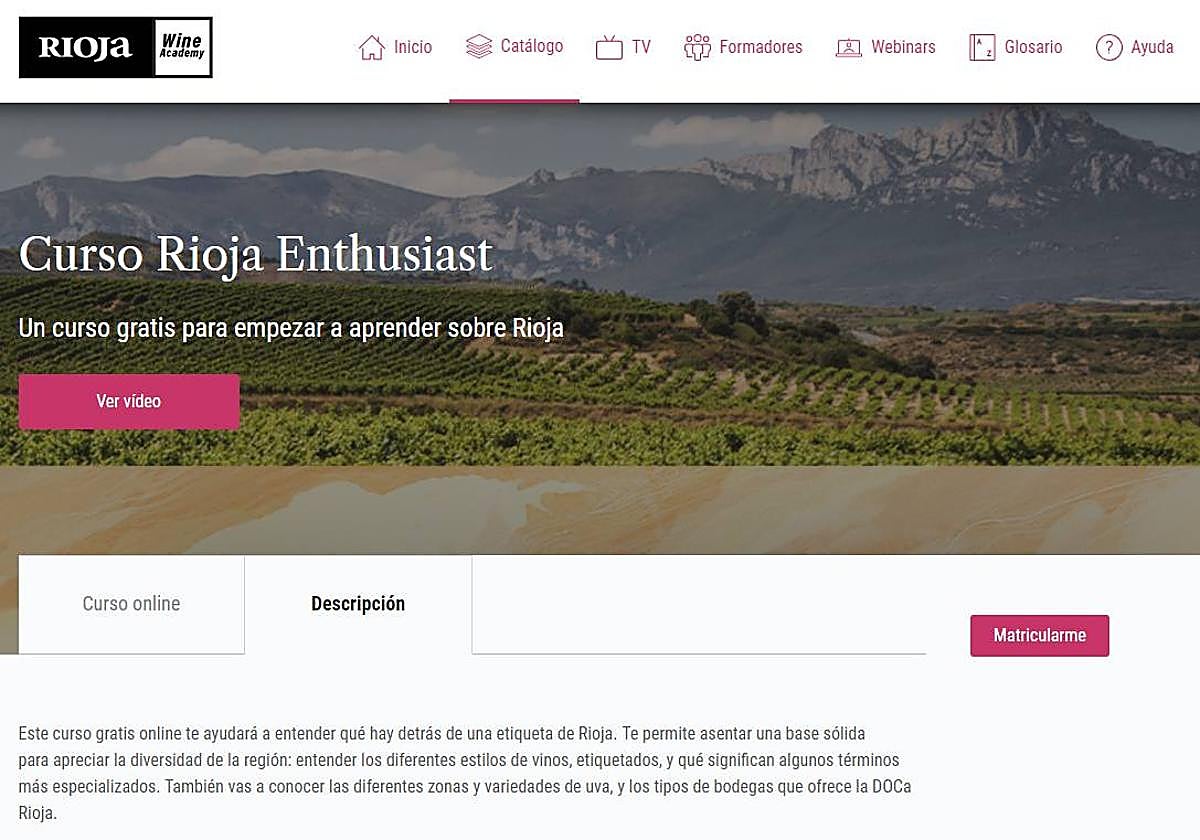Go to the TV text label

tap(641, 47)
